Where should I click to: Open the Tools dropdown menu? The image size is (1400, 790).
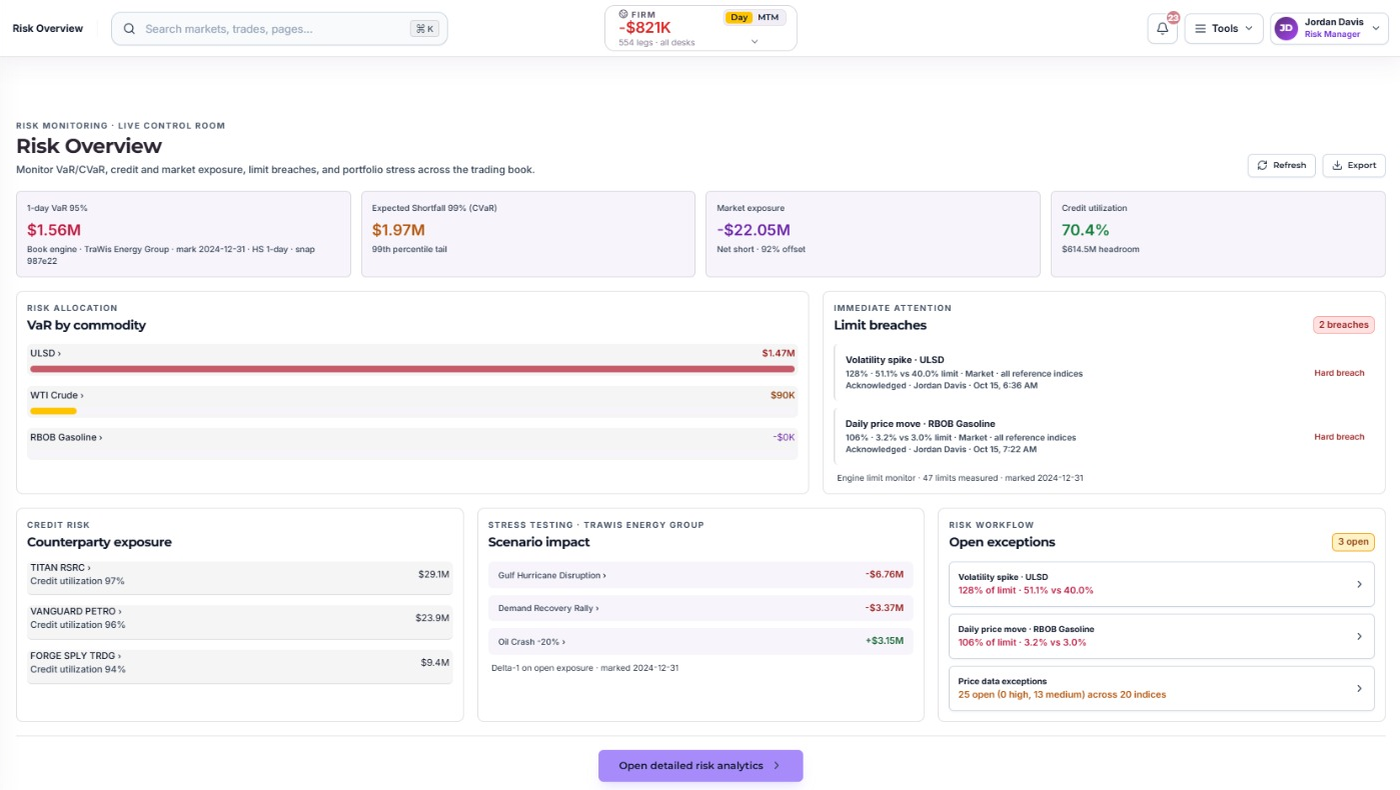pyautogui.click(x=1224, y=29)
